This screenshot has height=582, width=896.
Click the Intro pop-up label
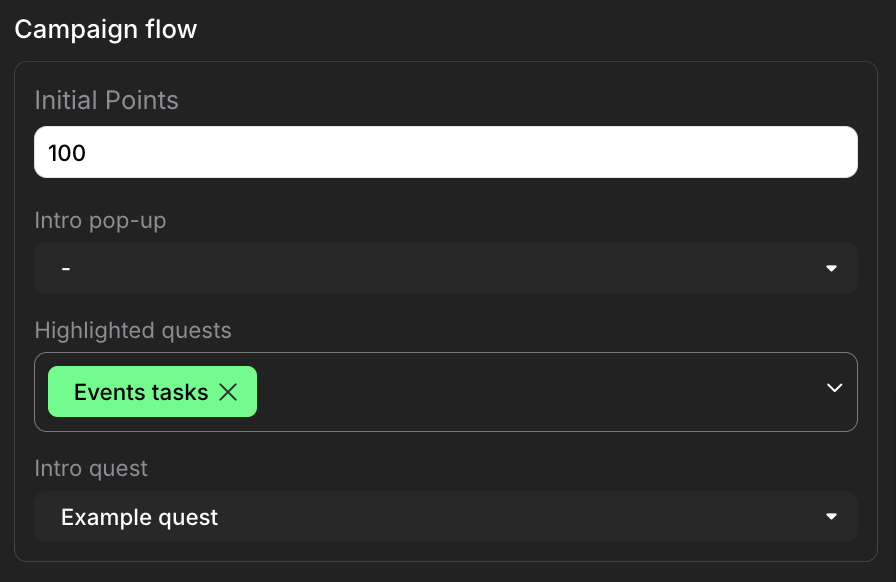[100, 220]
